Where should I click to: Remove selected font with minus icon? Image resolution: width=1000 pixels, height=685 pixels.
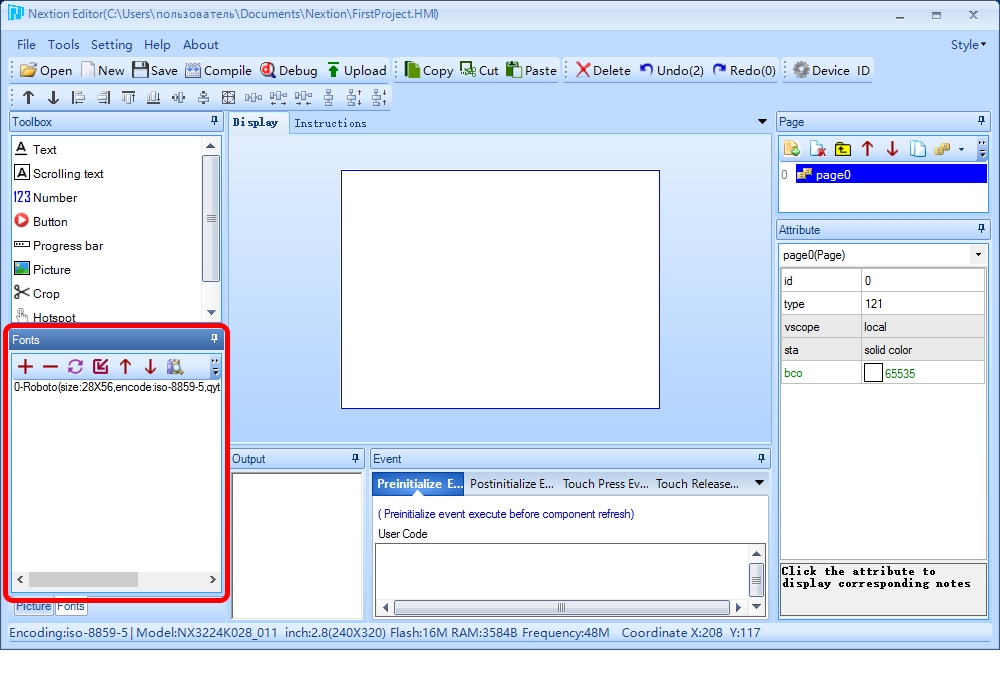click(50, 366)
